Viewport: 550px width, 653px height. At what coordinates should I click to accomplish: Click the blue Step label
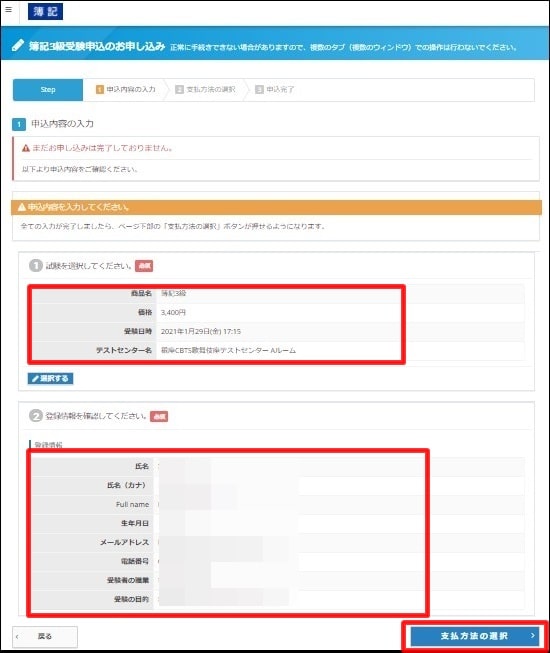pos(48,90)
